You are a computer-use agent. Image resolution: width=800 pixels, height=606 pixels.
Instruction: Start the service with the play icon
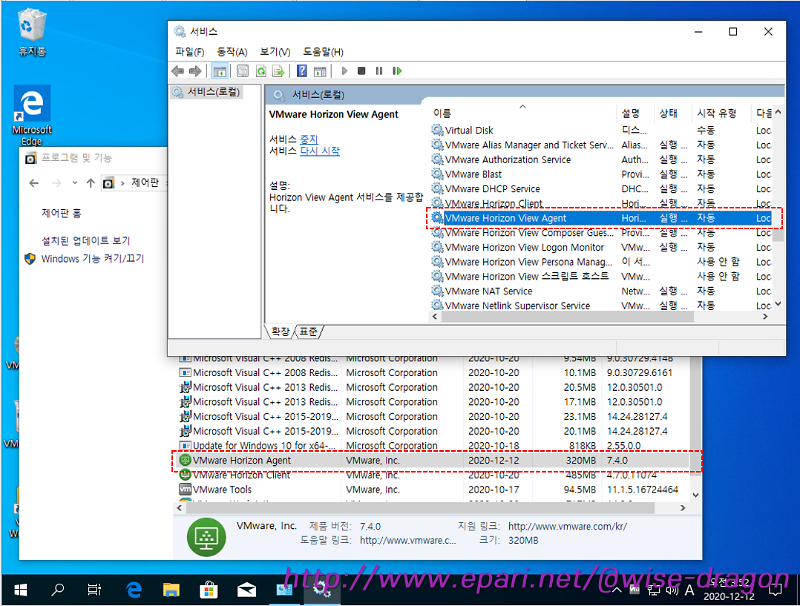click(344, 71)
